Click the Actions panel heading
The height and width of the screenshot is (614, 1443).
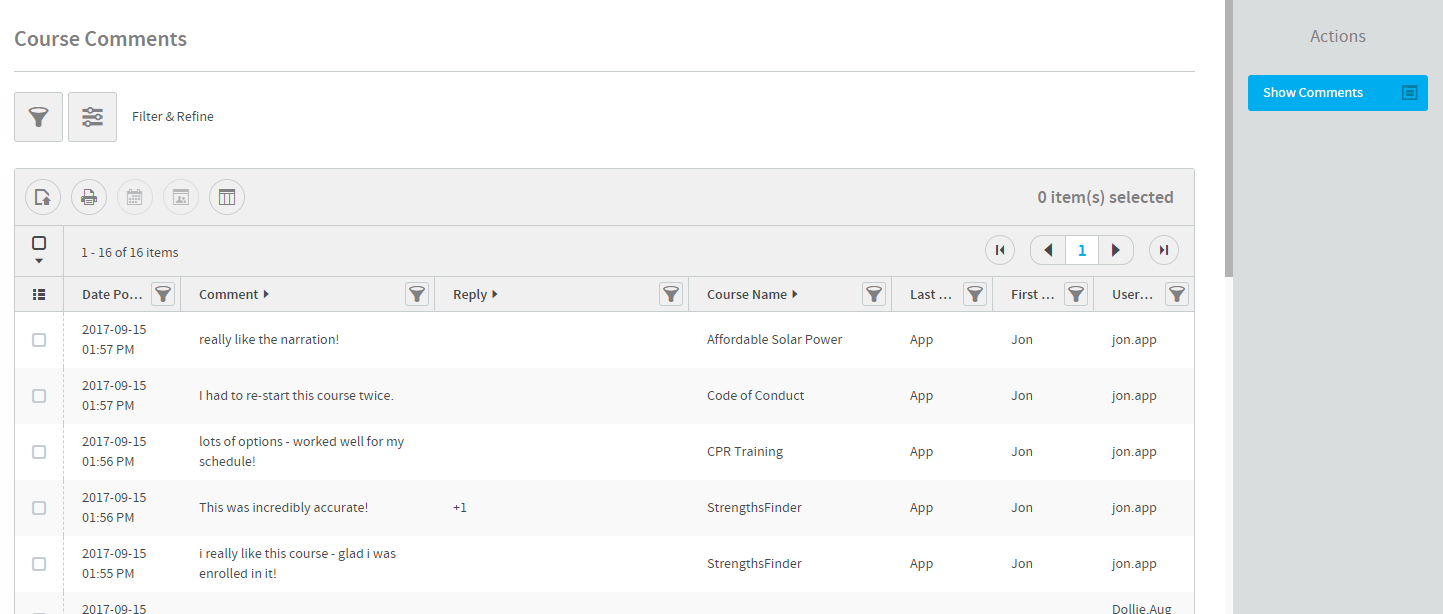point(1338,36)
